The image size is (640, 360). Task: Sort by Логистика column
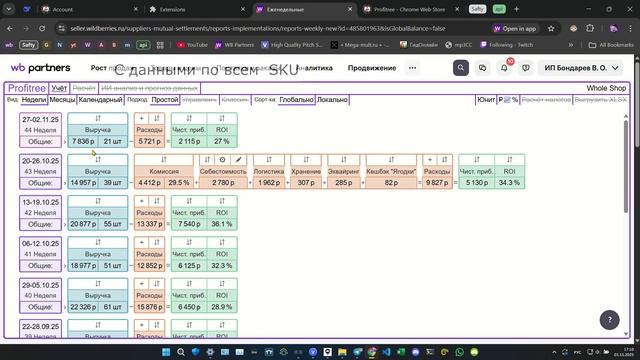click(x=269, y=160)
